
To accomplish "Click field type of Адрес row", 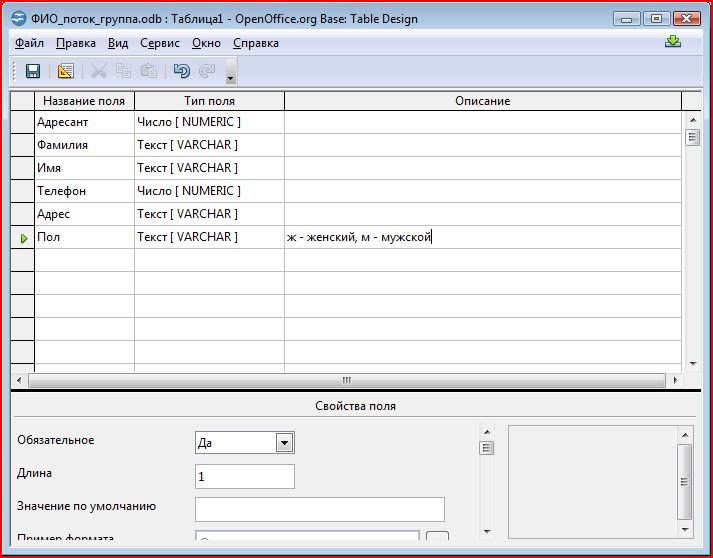I will [x=209, y=214].
